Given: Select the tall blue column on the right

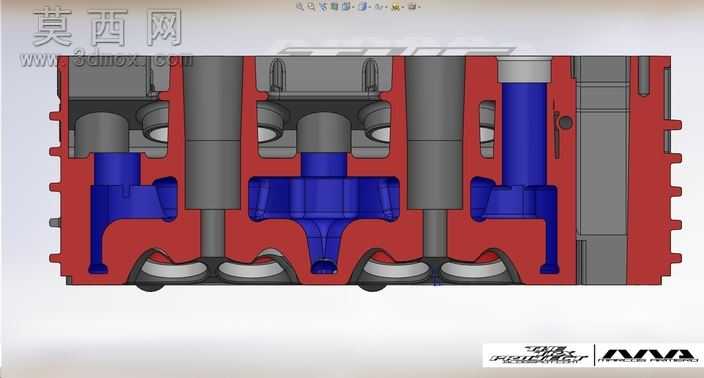Looking at the screenshot, I should pyautogui.click(x=524, y=135).
